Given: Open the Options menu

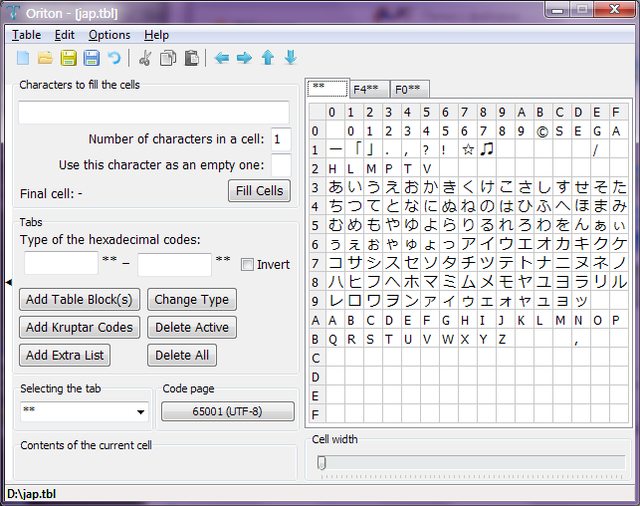Looking at the screenshot, I should [109, 35].
